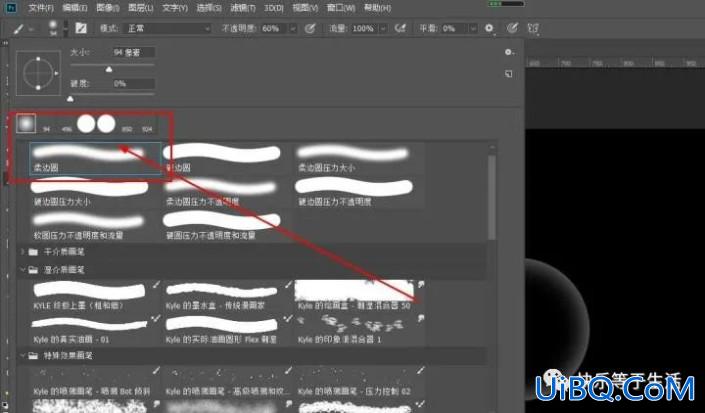Collapse the 湿介质画笔 folder

click(x=22, y=270)
